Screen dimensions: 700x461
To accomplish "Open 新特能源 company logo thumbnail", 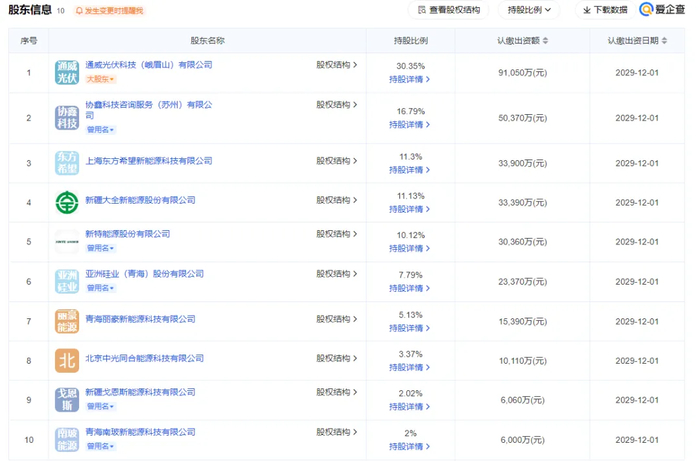I will point(67,241).
